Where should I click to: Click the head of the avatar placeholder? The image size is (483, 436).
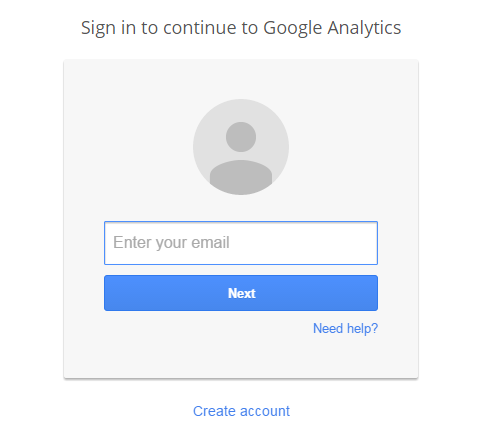point(241,137)
